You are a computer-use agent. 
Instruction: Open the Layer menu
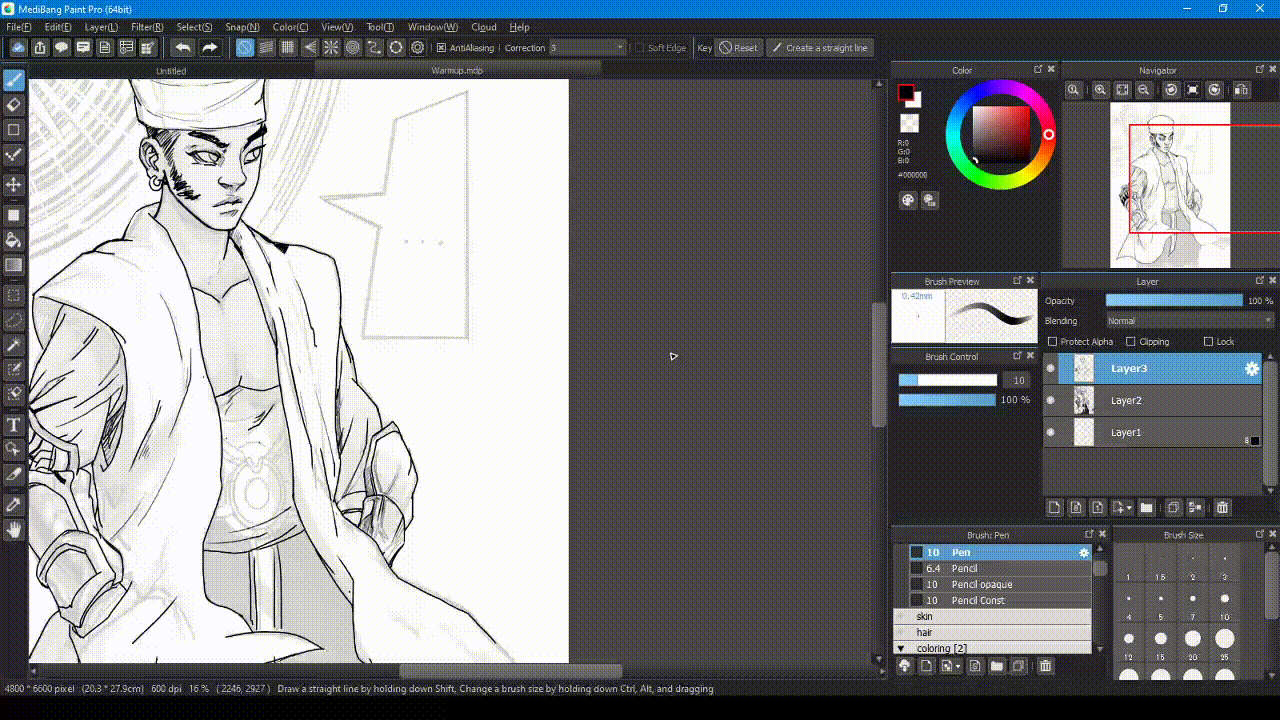coord(101,27)
